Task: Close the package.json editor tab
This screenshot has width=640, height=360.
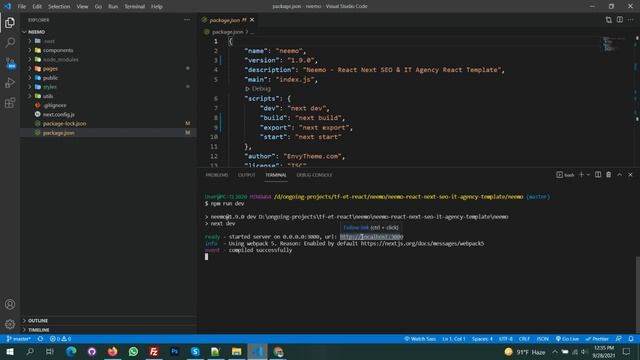Action: click(252, 20)
